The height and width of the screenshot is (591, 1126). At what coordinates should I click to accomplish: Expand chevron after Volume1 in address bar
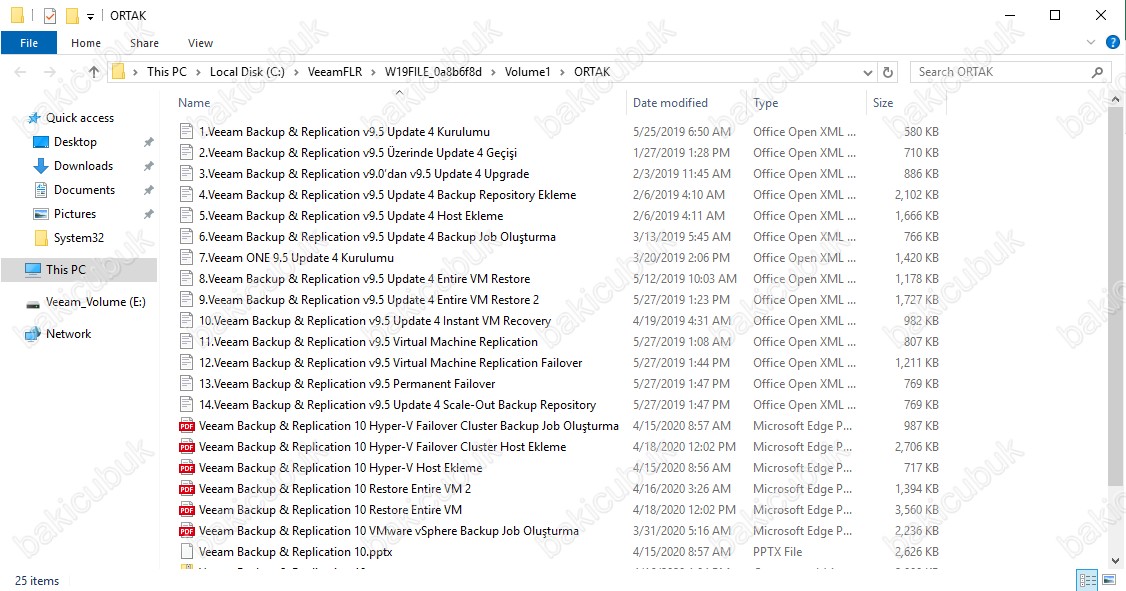[x=562, y=72]
